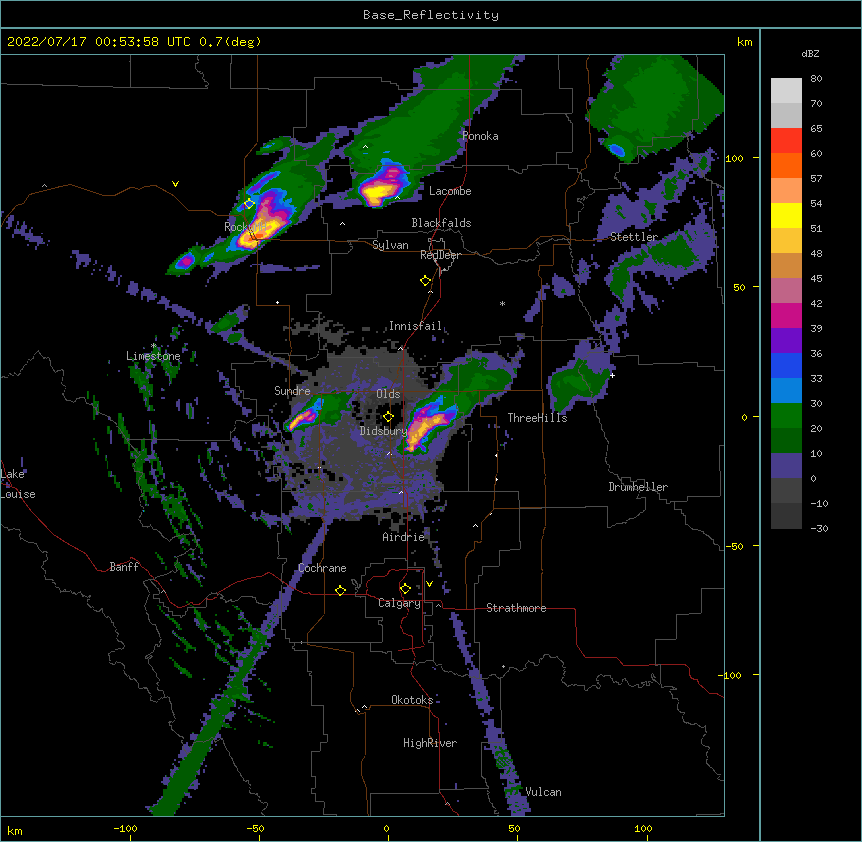Screen dimensions: 862x842
Task: Click the vertical axis -50 tick label
Action: (x=734, y=546)
